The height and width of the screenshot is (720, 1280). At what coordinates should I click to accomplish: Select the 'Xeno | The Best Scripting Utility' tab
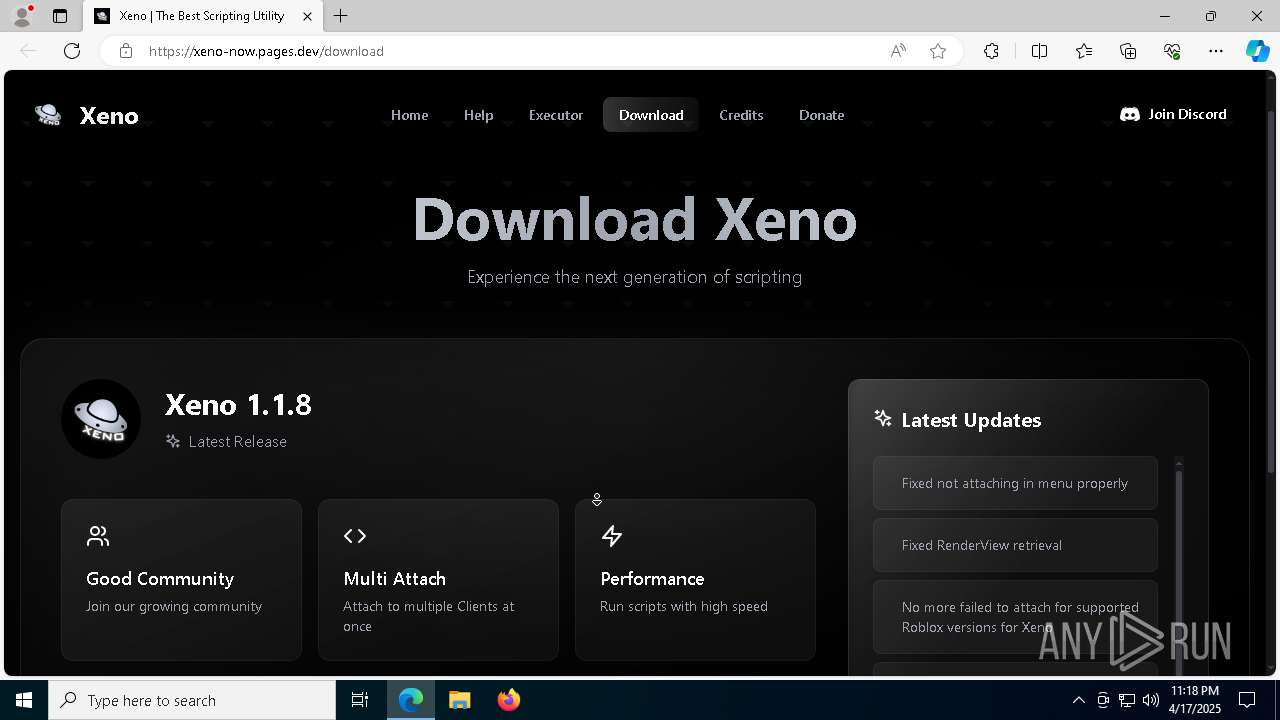(x=203, y=16)
